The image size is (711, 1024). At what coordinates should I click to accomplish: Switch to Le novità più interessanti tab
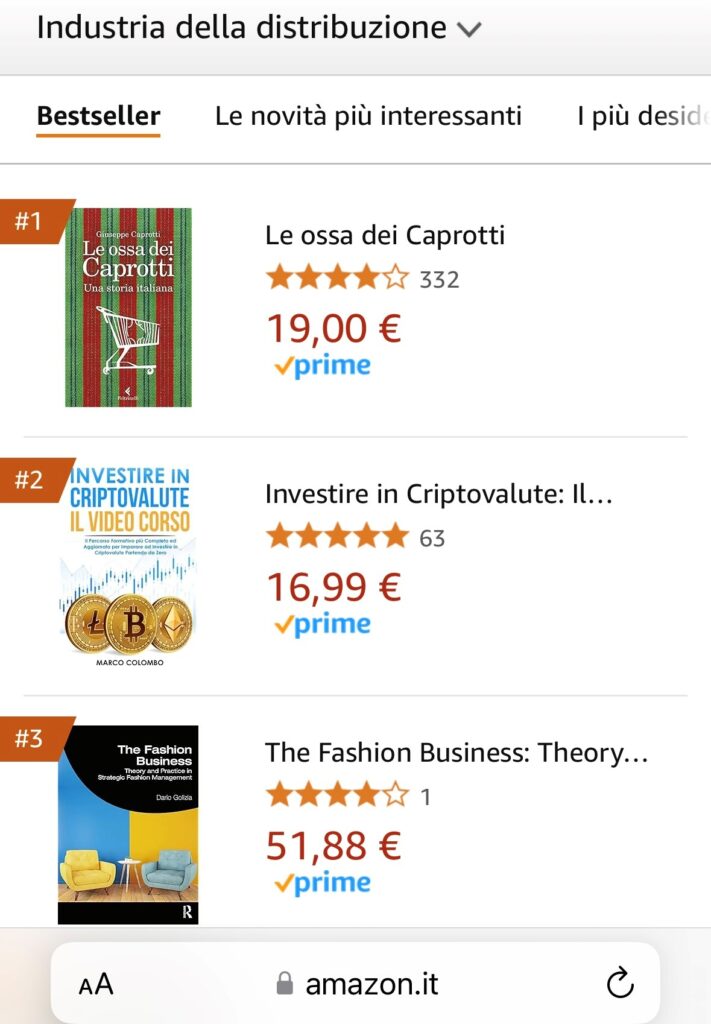[x=368, y=117]
